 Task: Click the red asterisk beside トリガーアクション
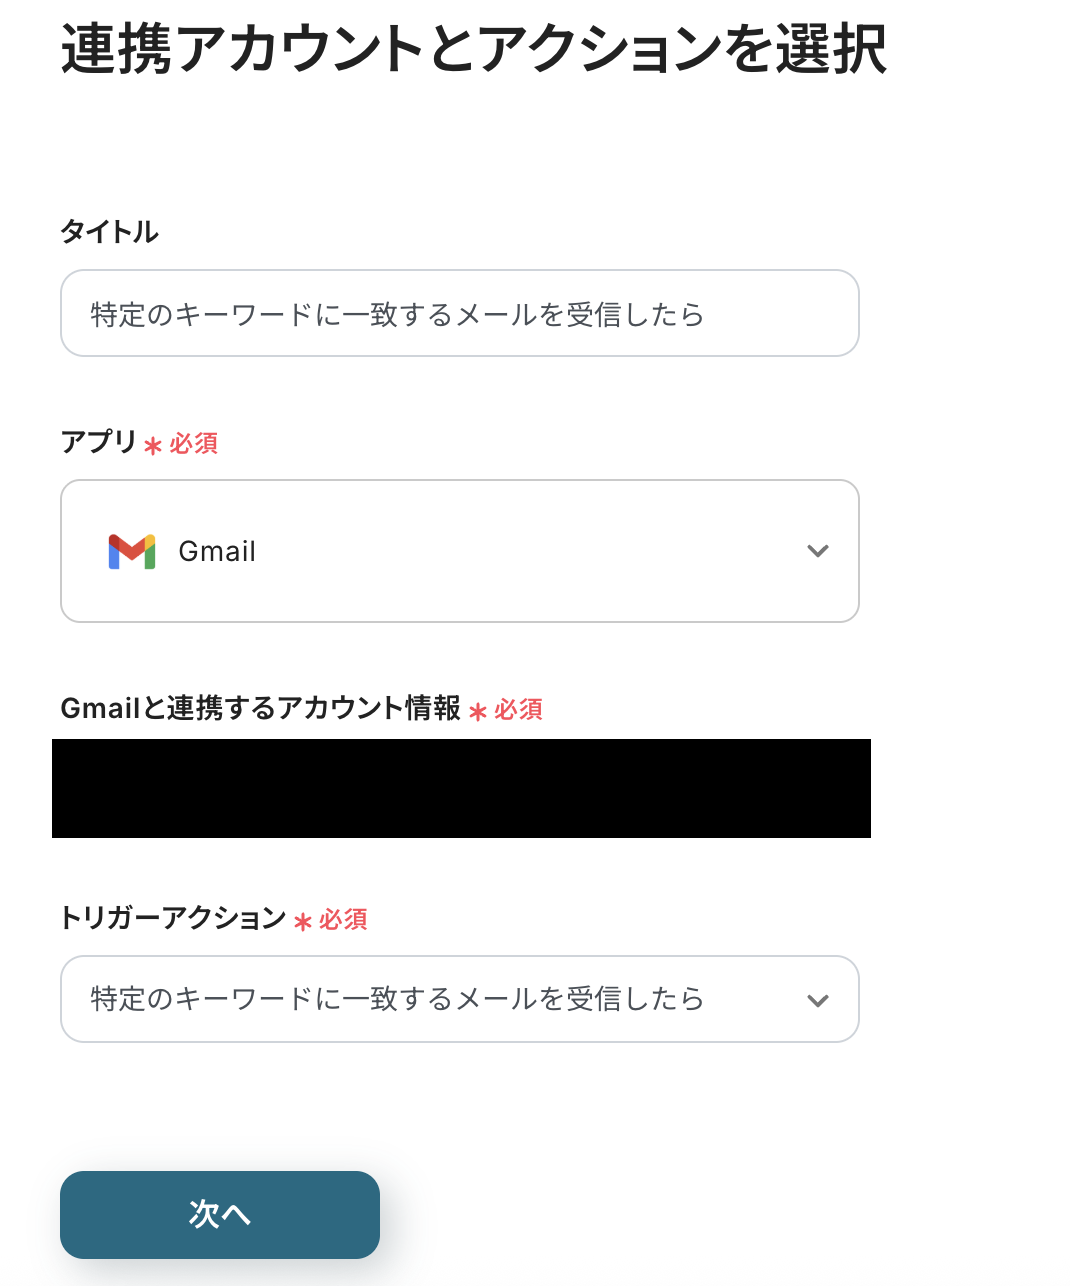click(x=303, y=922)
